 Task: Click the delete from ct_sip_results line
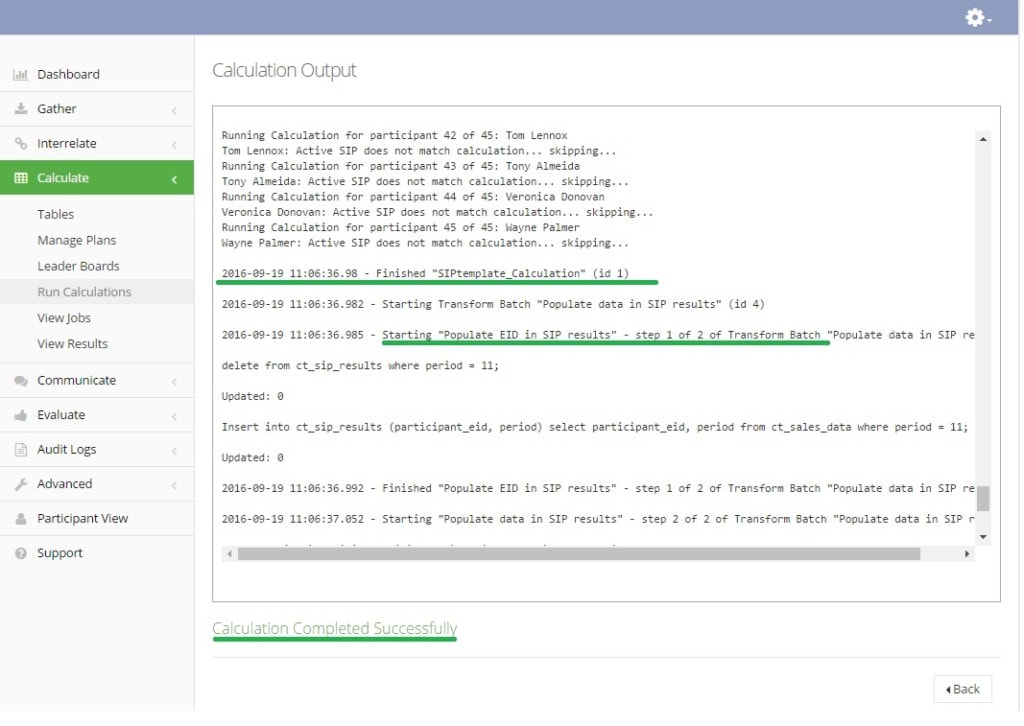[360, 366]
